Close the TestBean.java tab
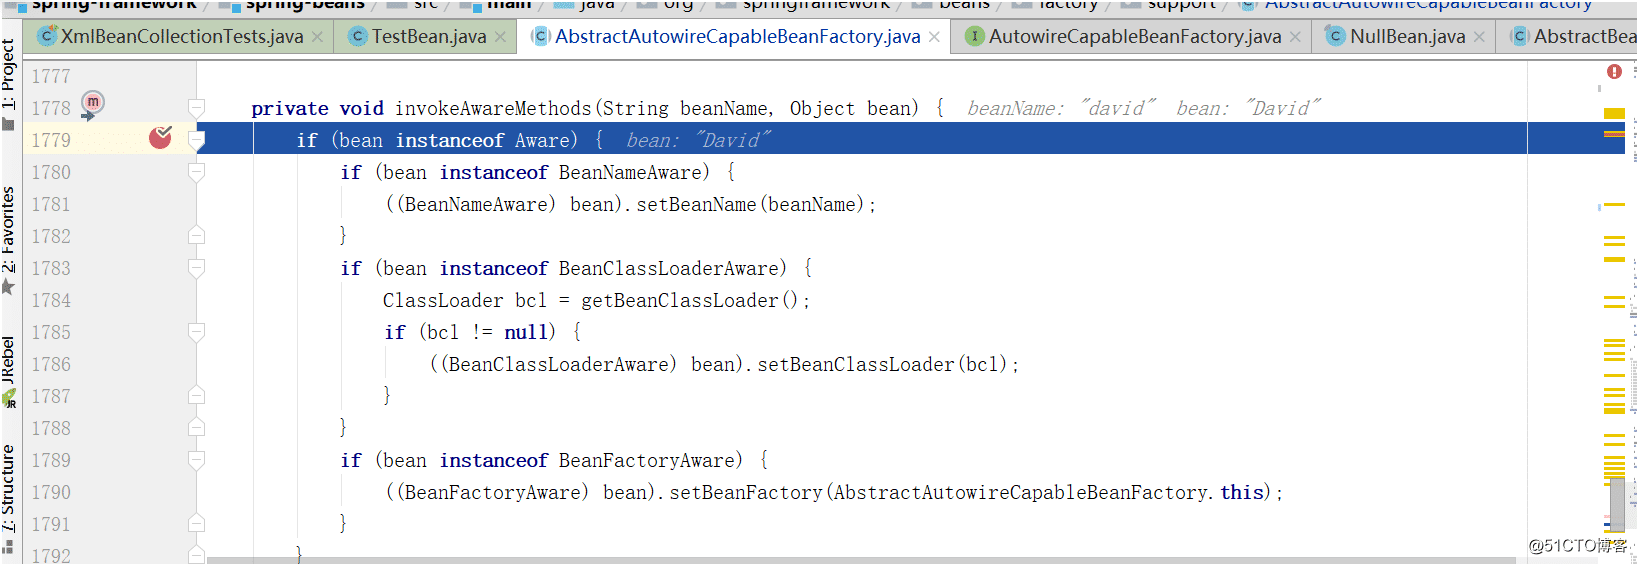This screenshot has width=1637, height=564. pyautogui.click(x=500, y=37)
